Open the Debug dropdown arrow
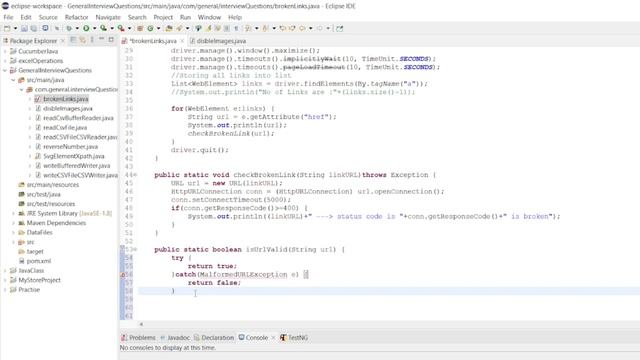The width and height of the screenshot is (640, 360). (77, 28)
